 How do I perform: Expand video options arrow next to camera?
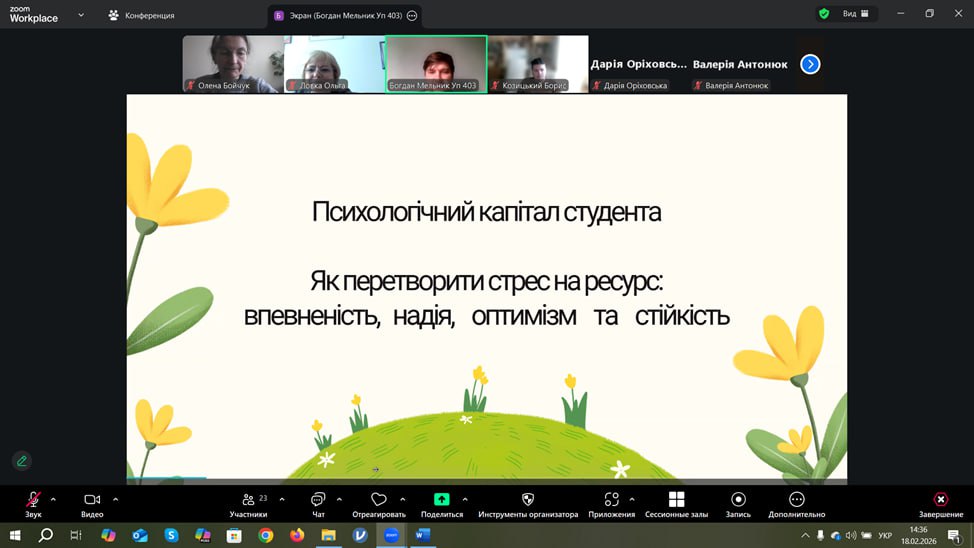(116, 499)
